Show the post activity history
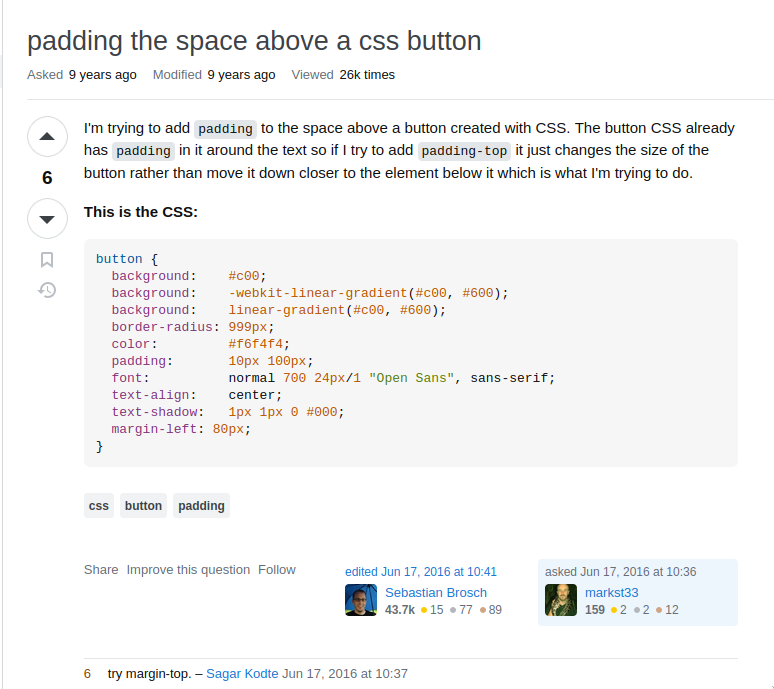This screenshot has height=689, width=774. (x=47, y=290)
